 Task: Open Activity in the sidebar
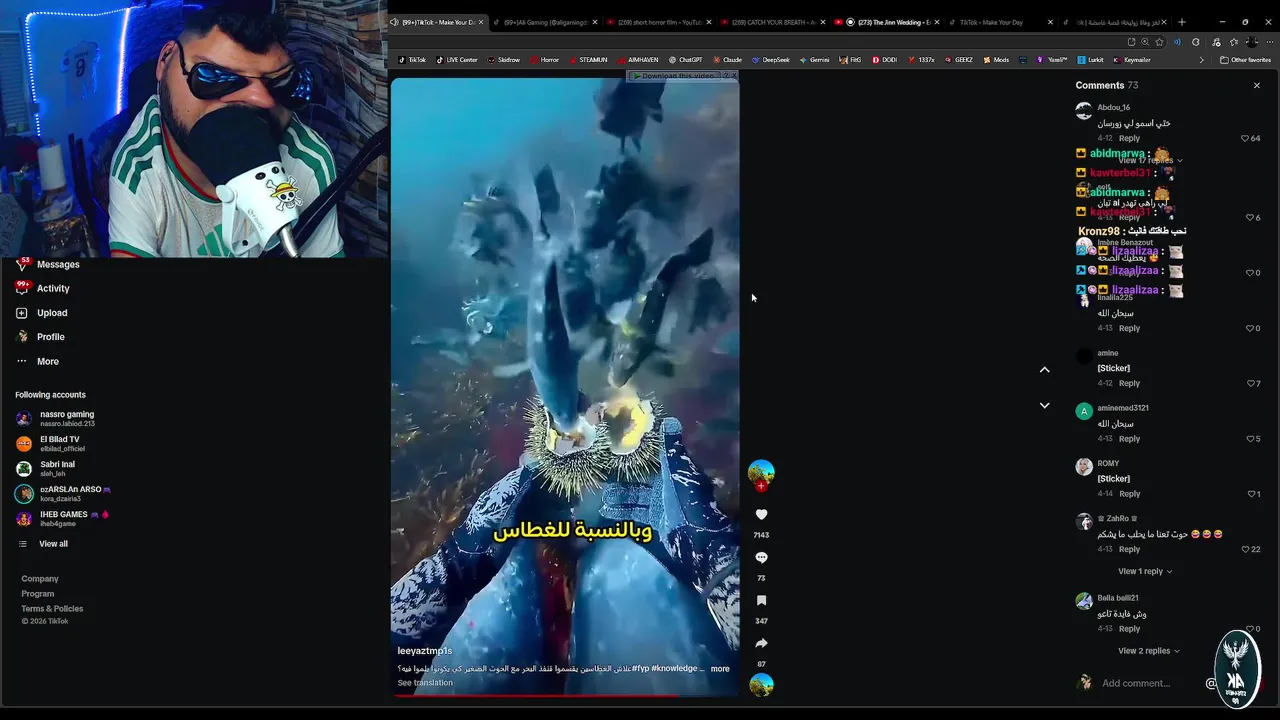point(42,288)
